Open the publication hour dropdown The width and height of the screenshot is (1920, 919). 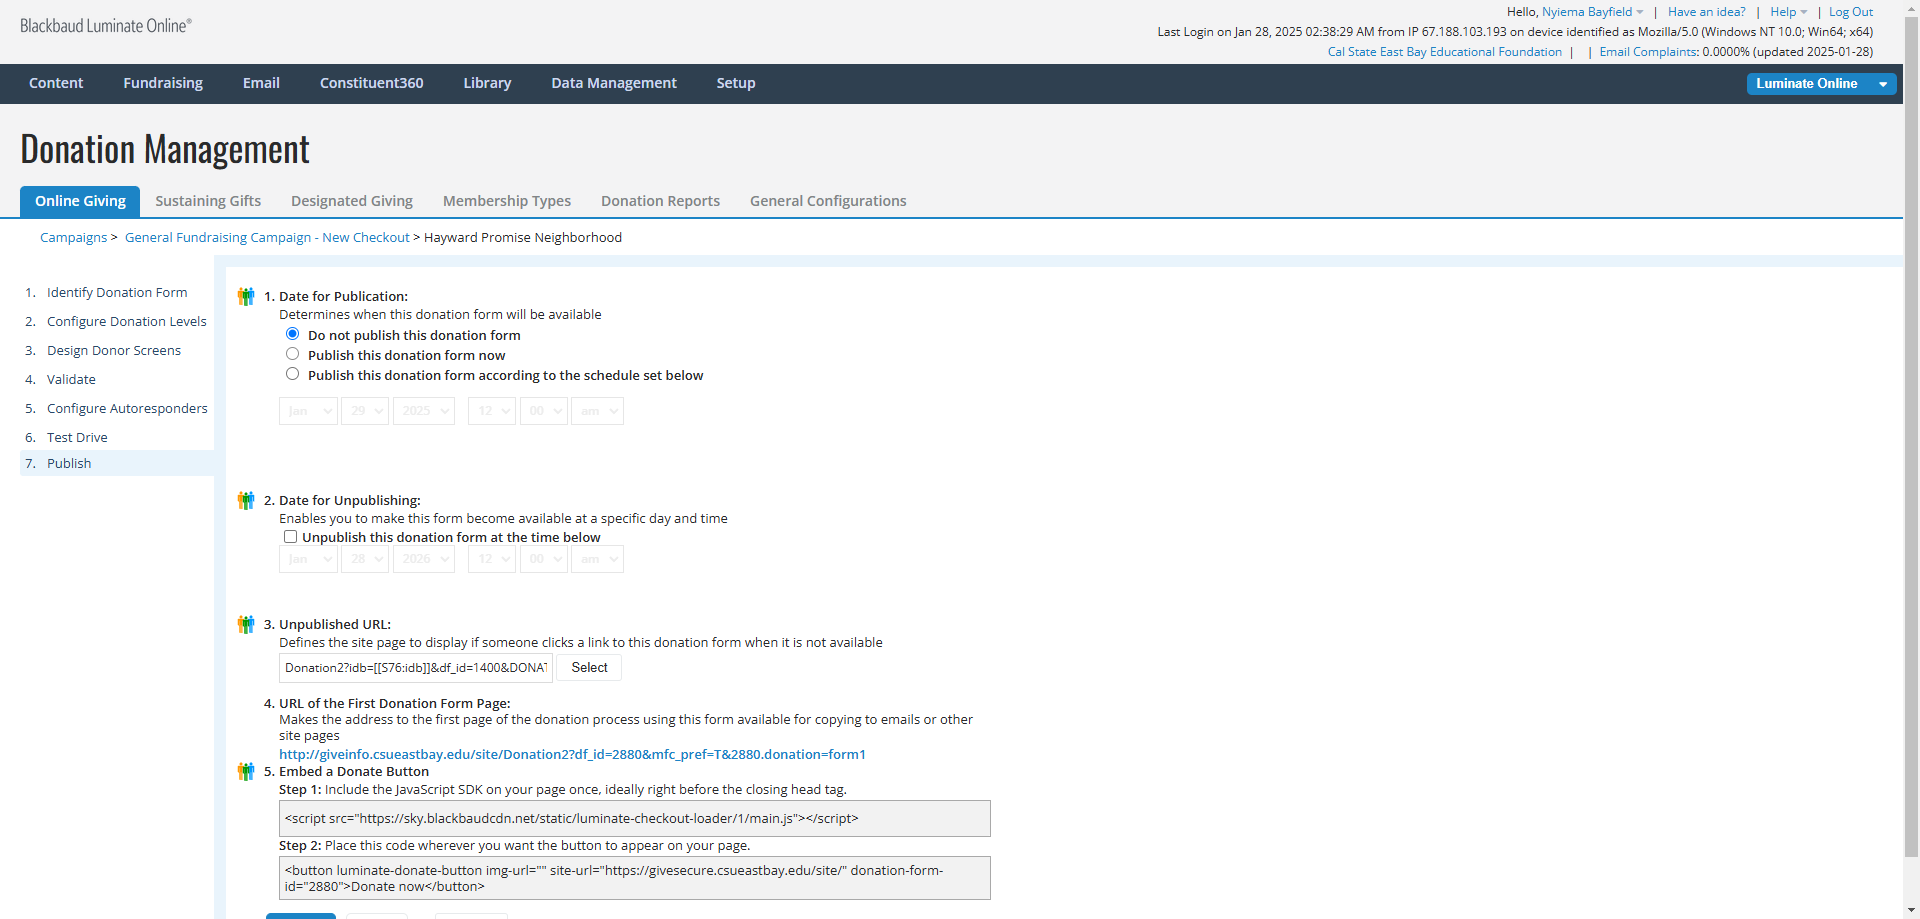click(x=492, y=411)
